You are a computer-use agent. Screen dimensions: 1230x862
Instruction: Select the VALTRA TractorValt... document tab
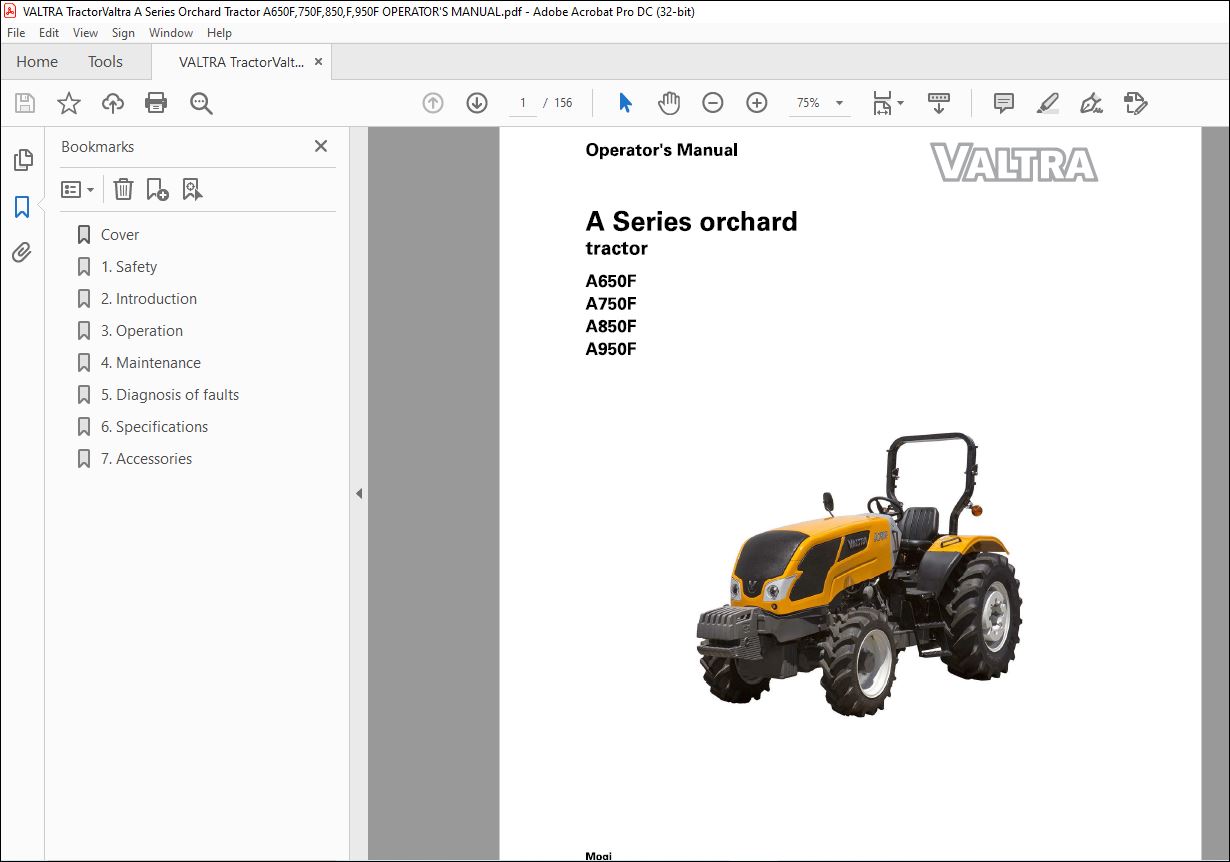(241, 62)
